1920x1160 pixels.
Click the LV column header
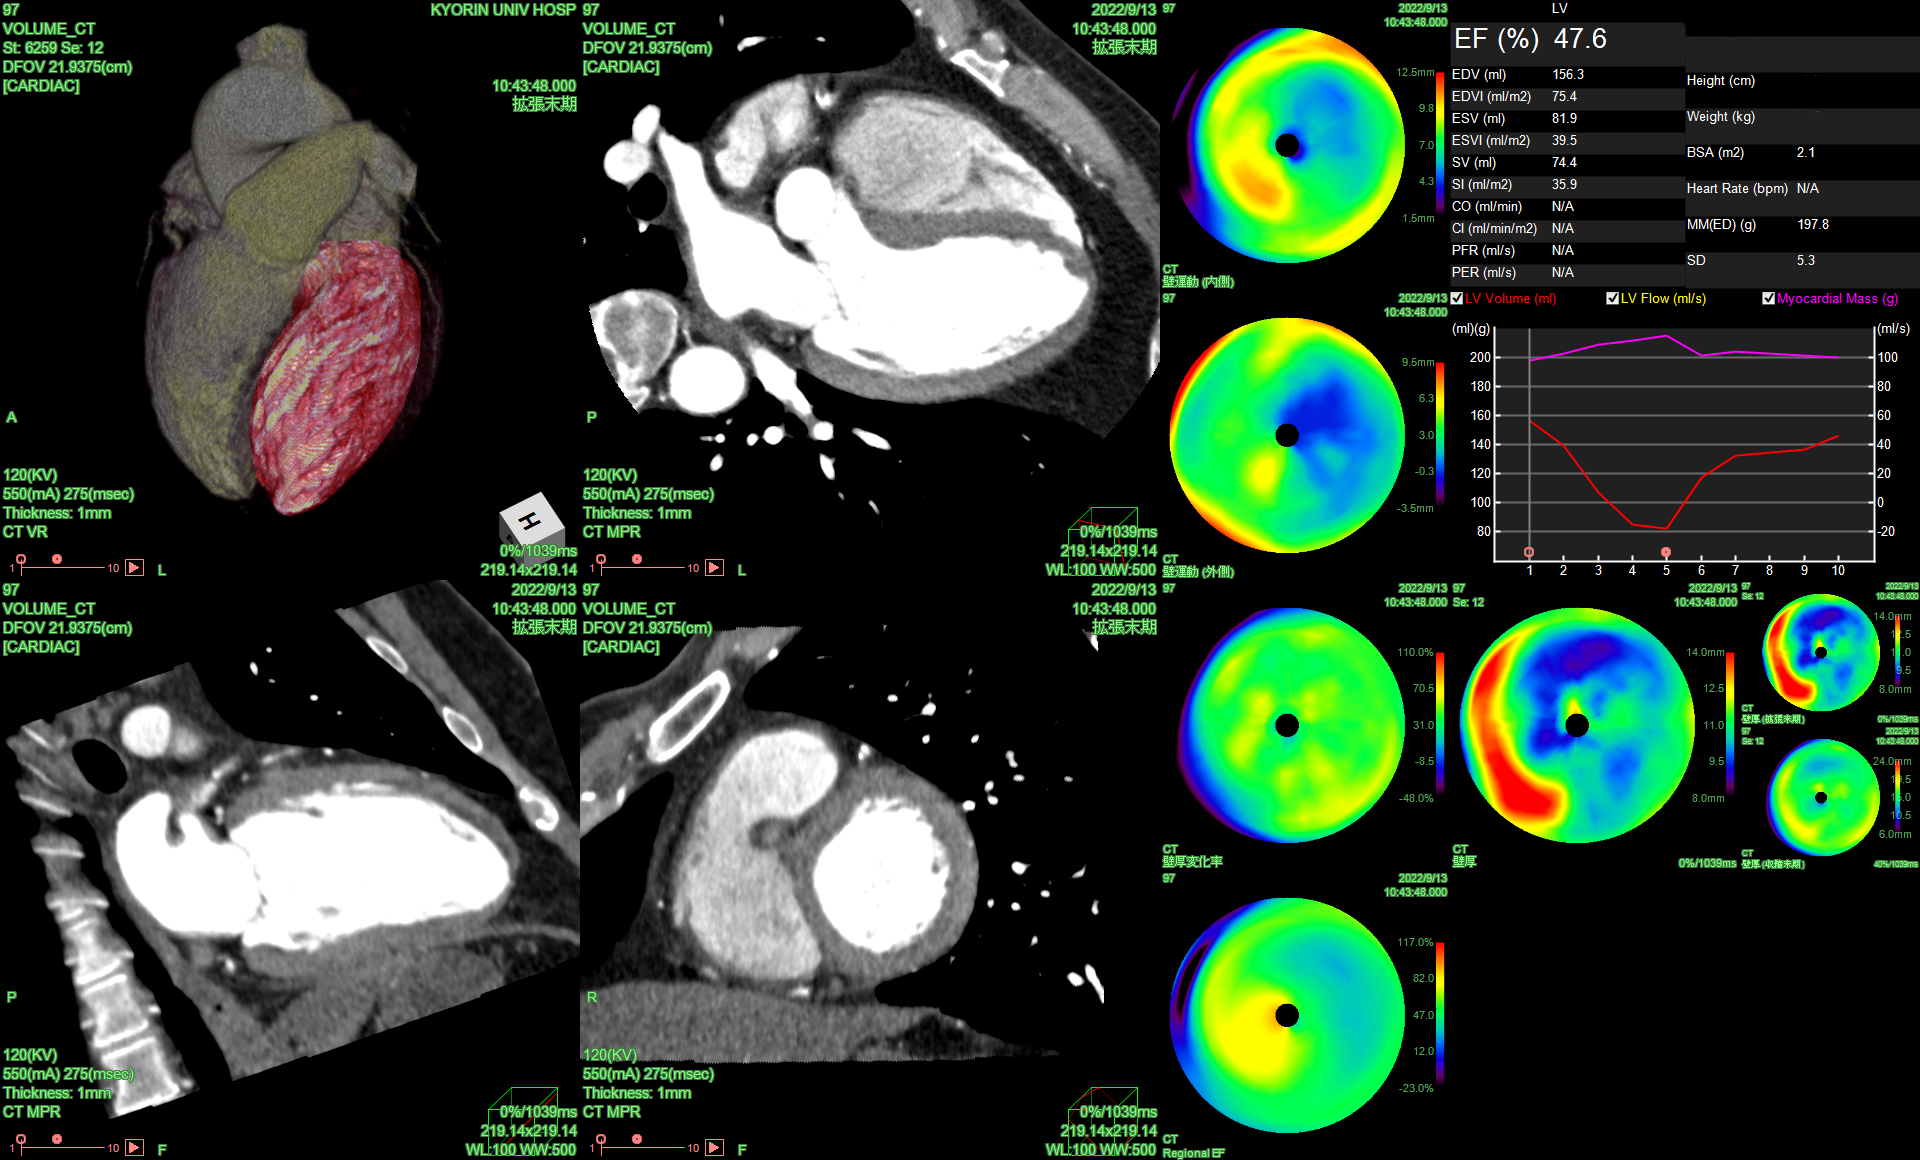(x=1560, y=9)
